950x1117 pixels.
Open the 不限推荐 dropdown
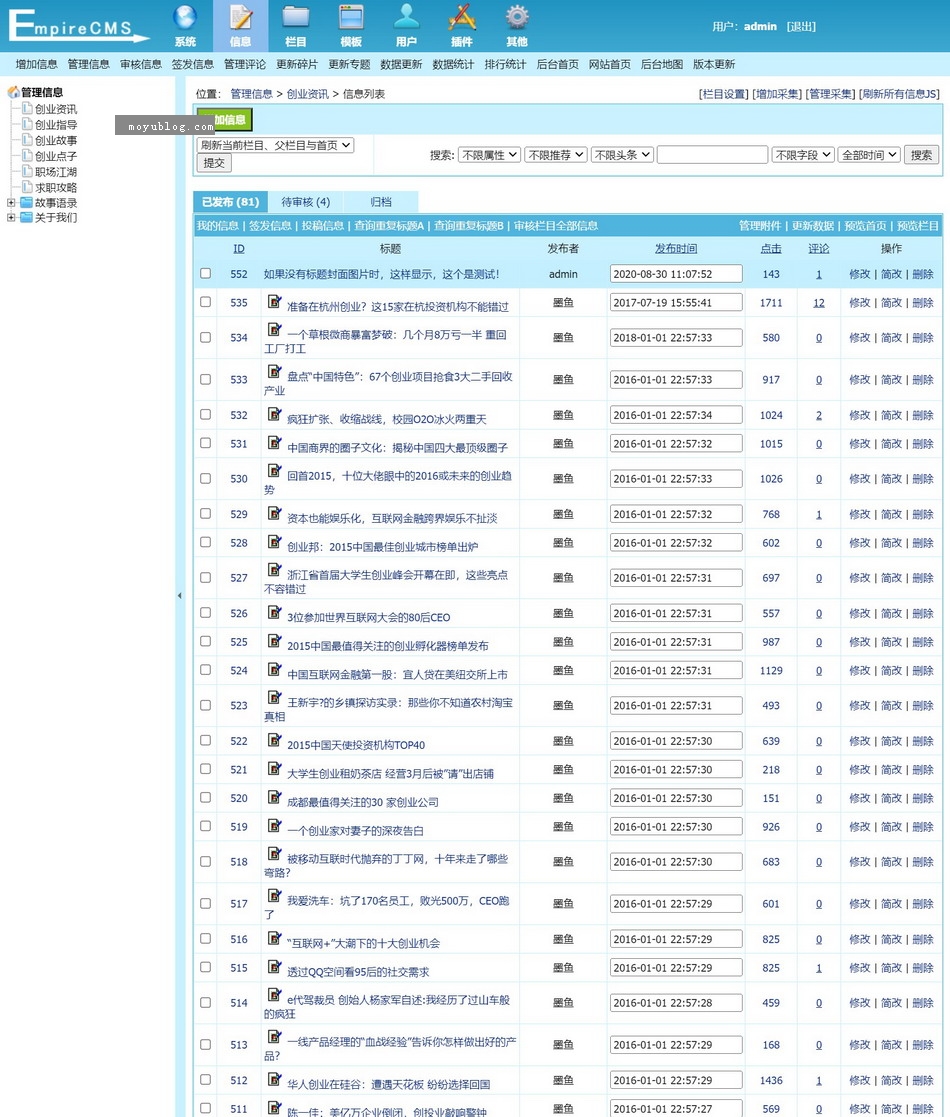pos(555,155)
